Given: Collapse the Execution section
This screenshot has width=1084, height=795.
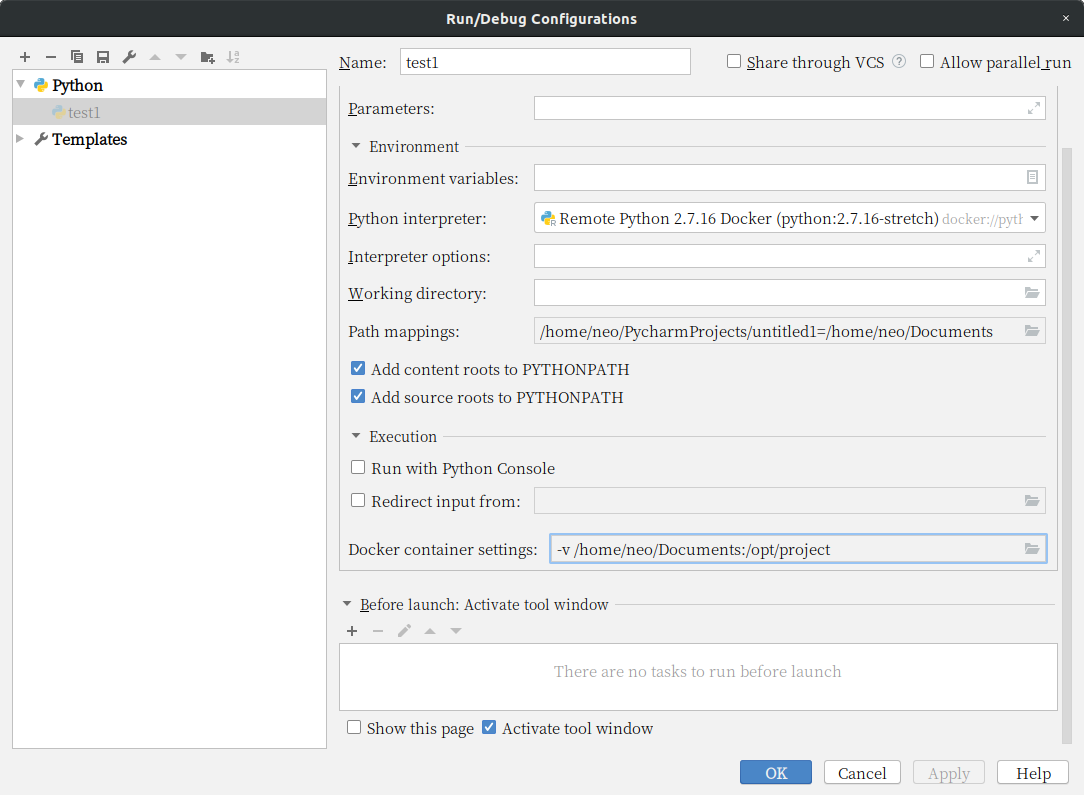Looking at the screenshot, I should point(356,436).
